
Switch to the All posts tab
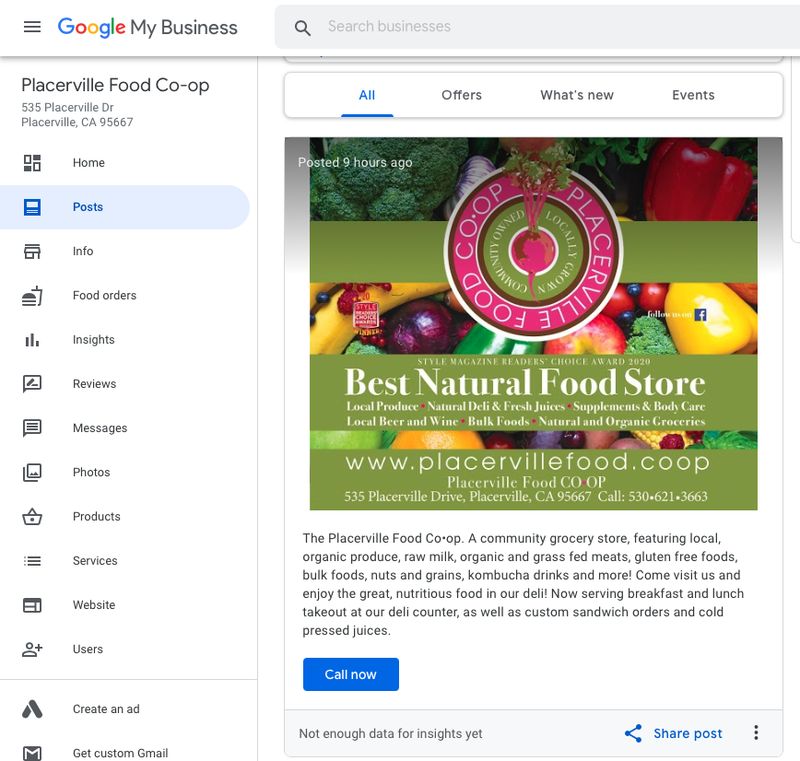(367, 95)
